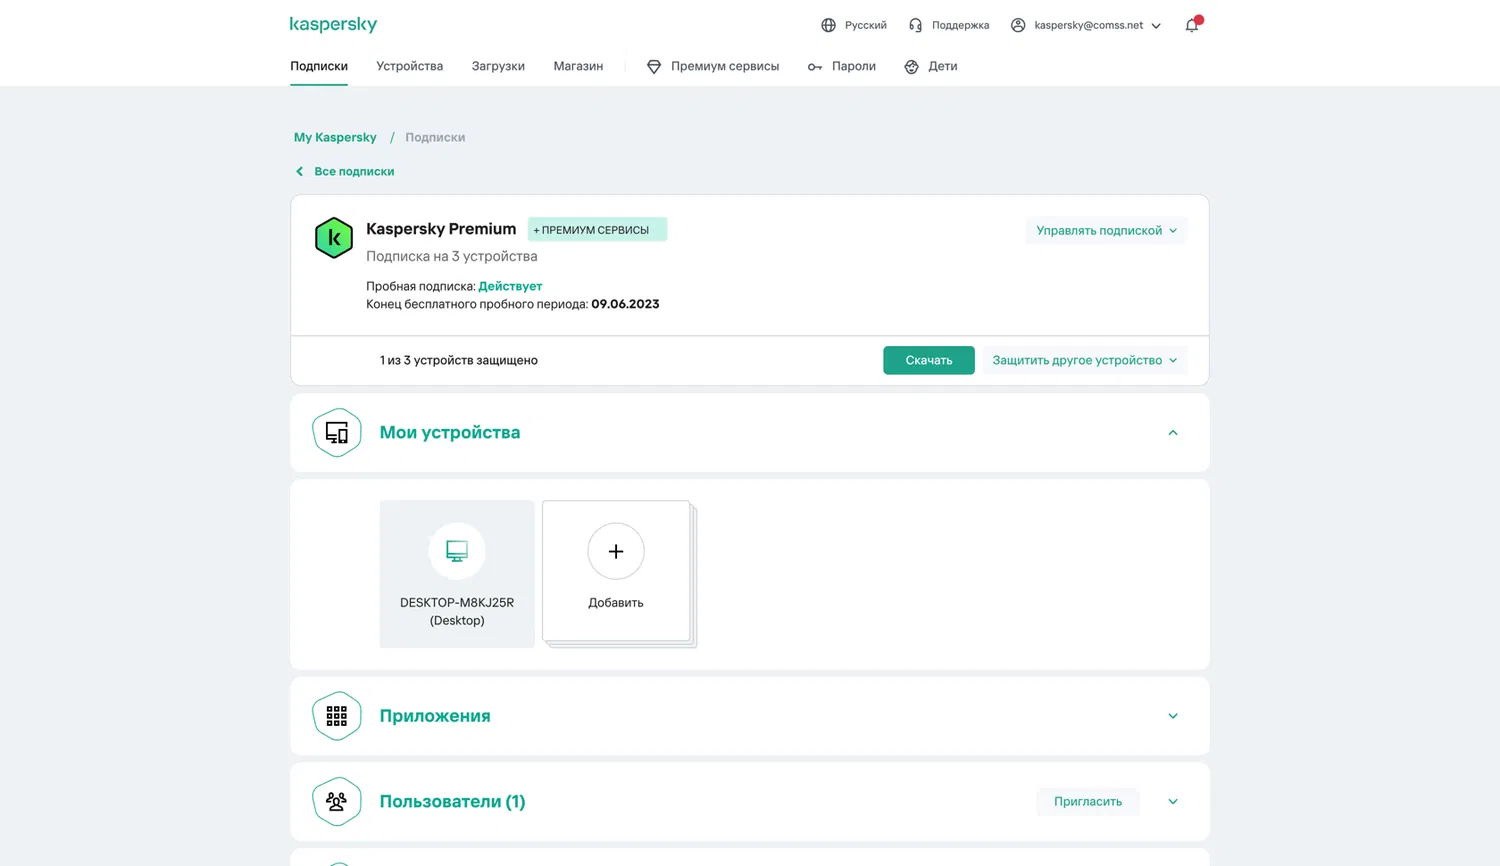Click the Kaspersky logo in the header

(333, 24)
